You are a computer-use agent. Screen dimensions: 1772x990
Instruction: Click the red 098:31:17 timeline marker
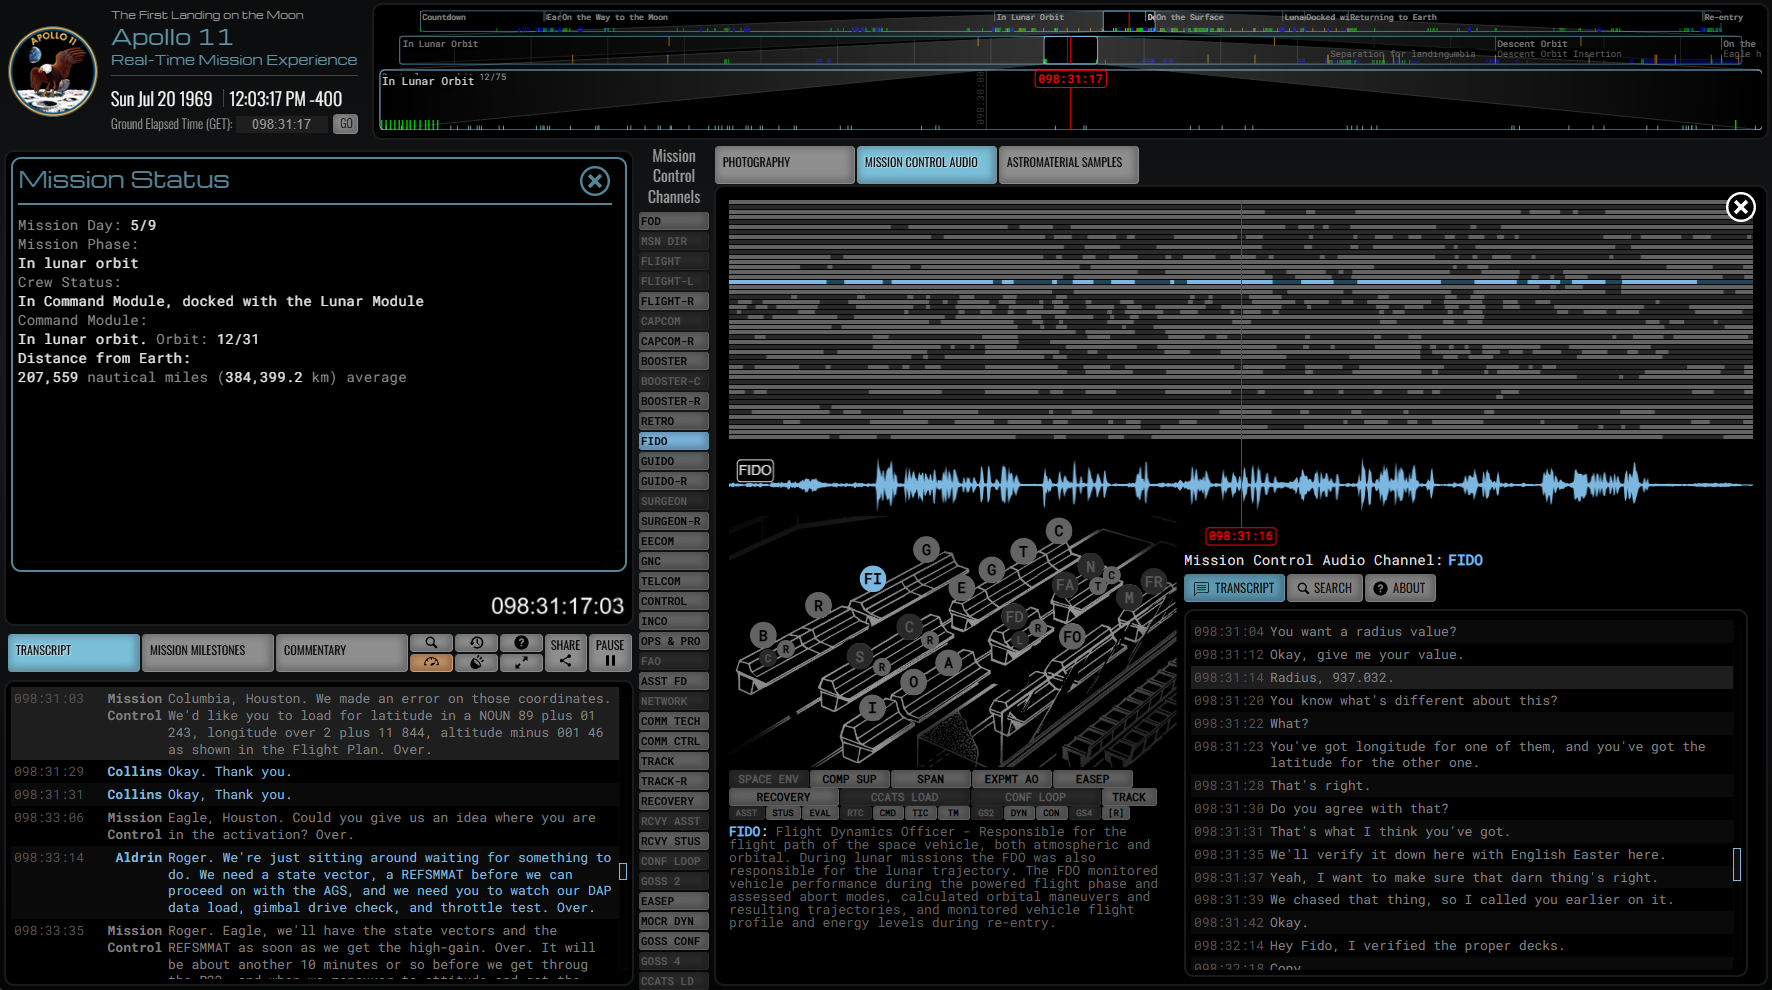tap(1070, 79)
